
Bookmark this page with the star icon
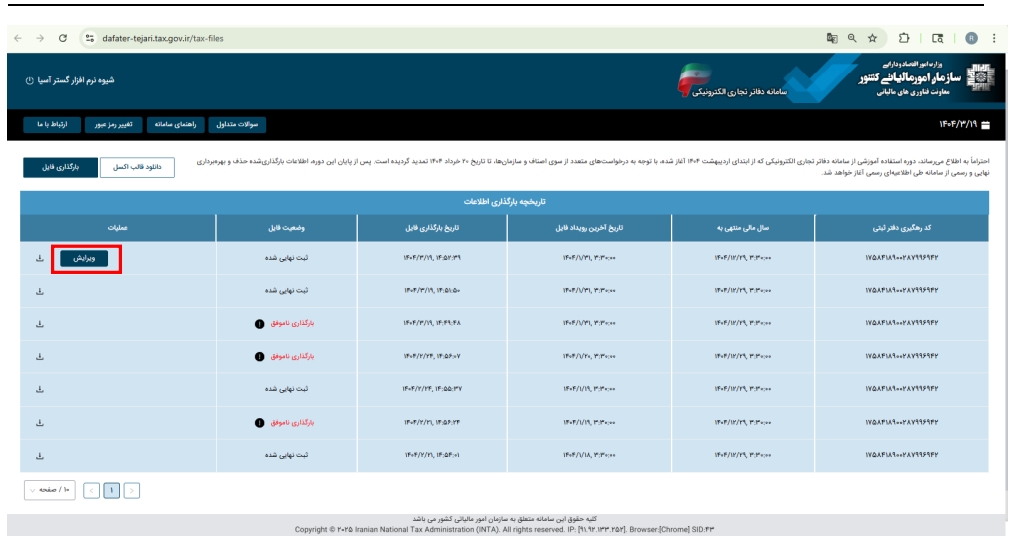(x=873, y=38)
